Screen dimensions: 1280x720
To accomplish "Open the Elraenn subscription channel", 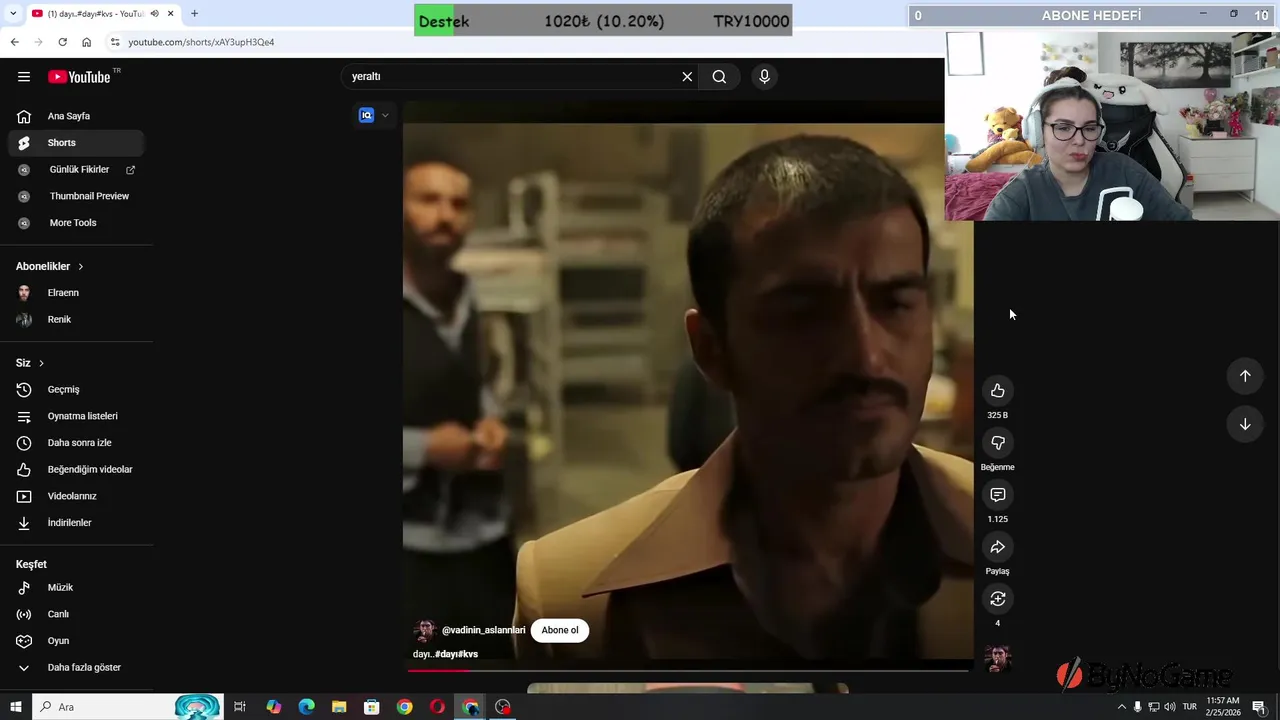I will (x=76, y=293).
